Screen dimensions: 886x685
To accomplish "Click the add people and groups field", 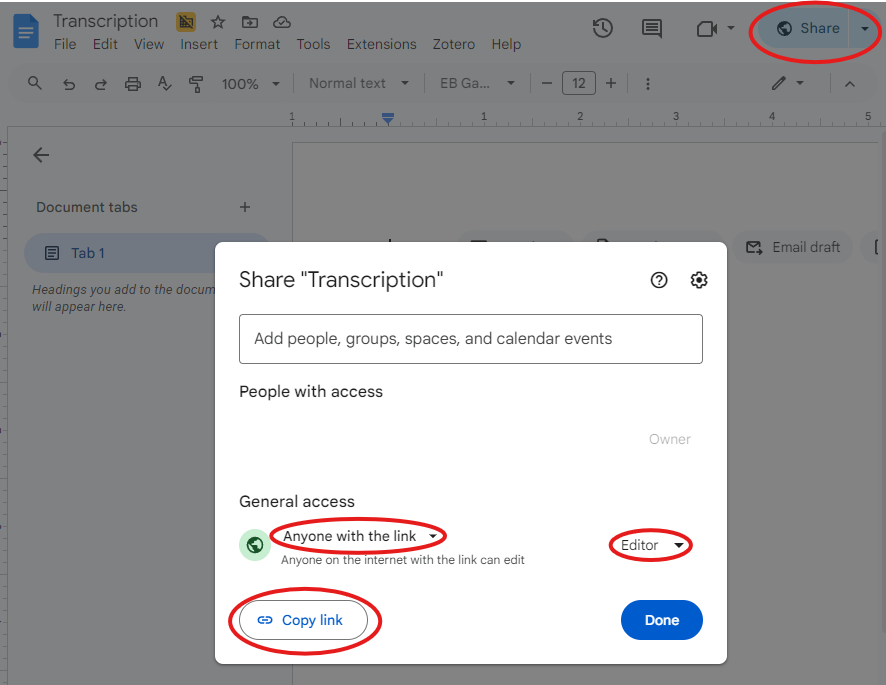I will [x=470, y=339].
